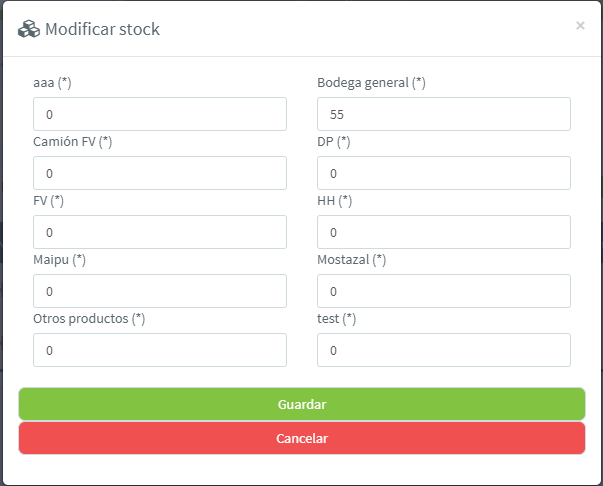Click the aaa stock input field
Image resolution: width=603 pixels, height=486 pixels.
[x=160, y=114]
